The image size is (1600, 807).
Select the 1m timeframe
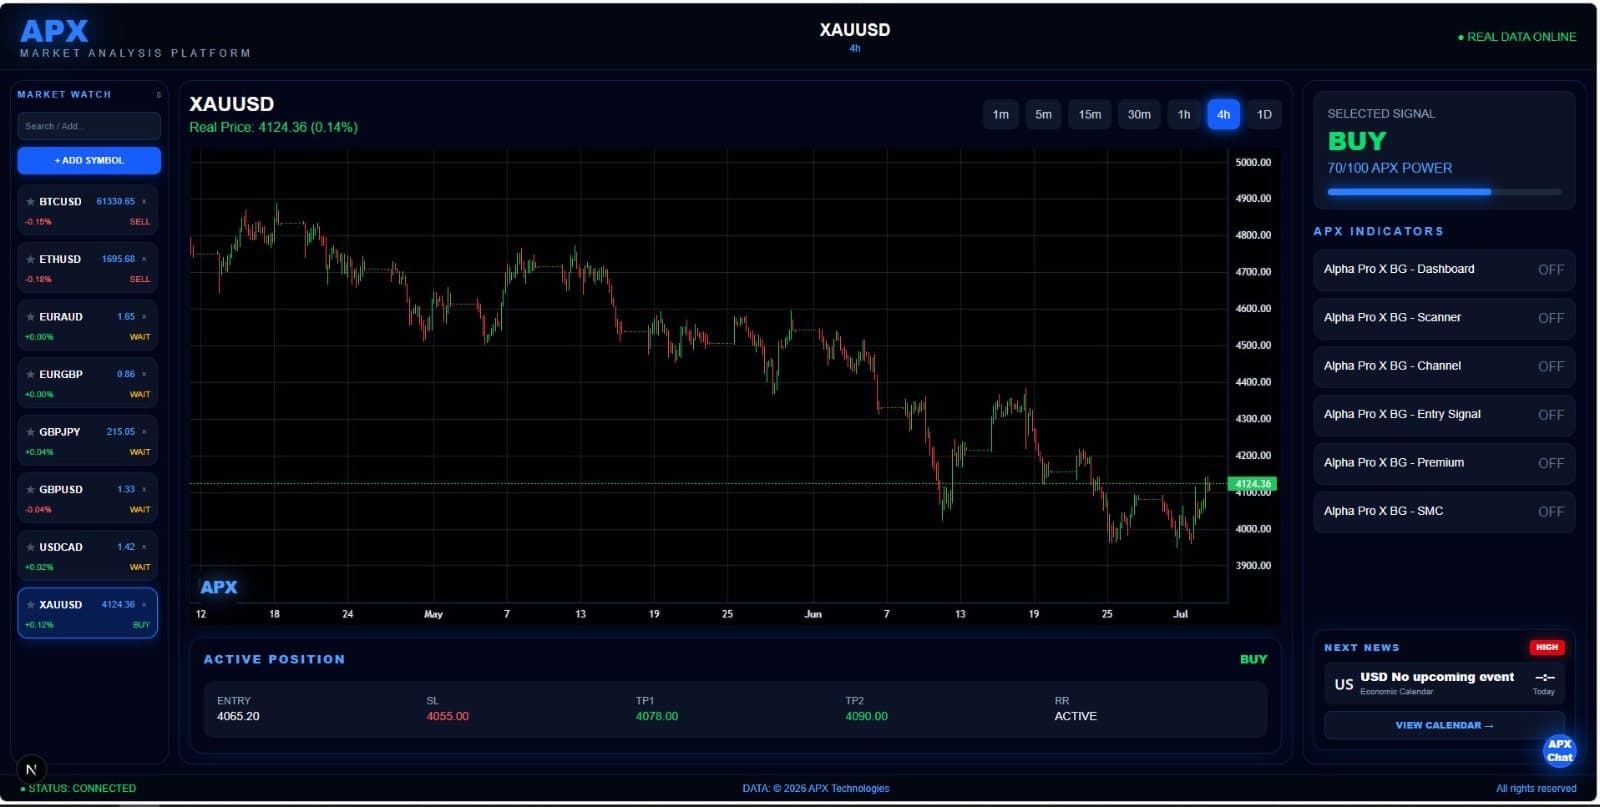[1001, 115]
